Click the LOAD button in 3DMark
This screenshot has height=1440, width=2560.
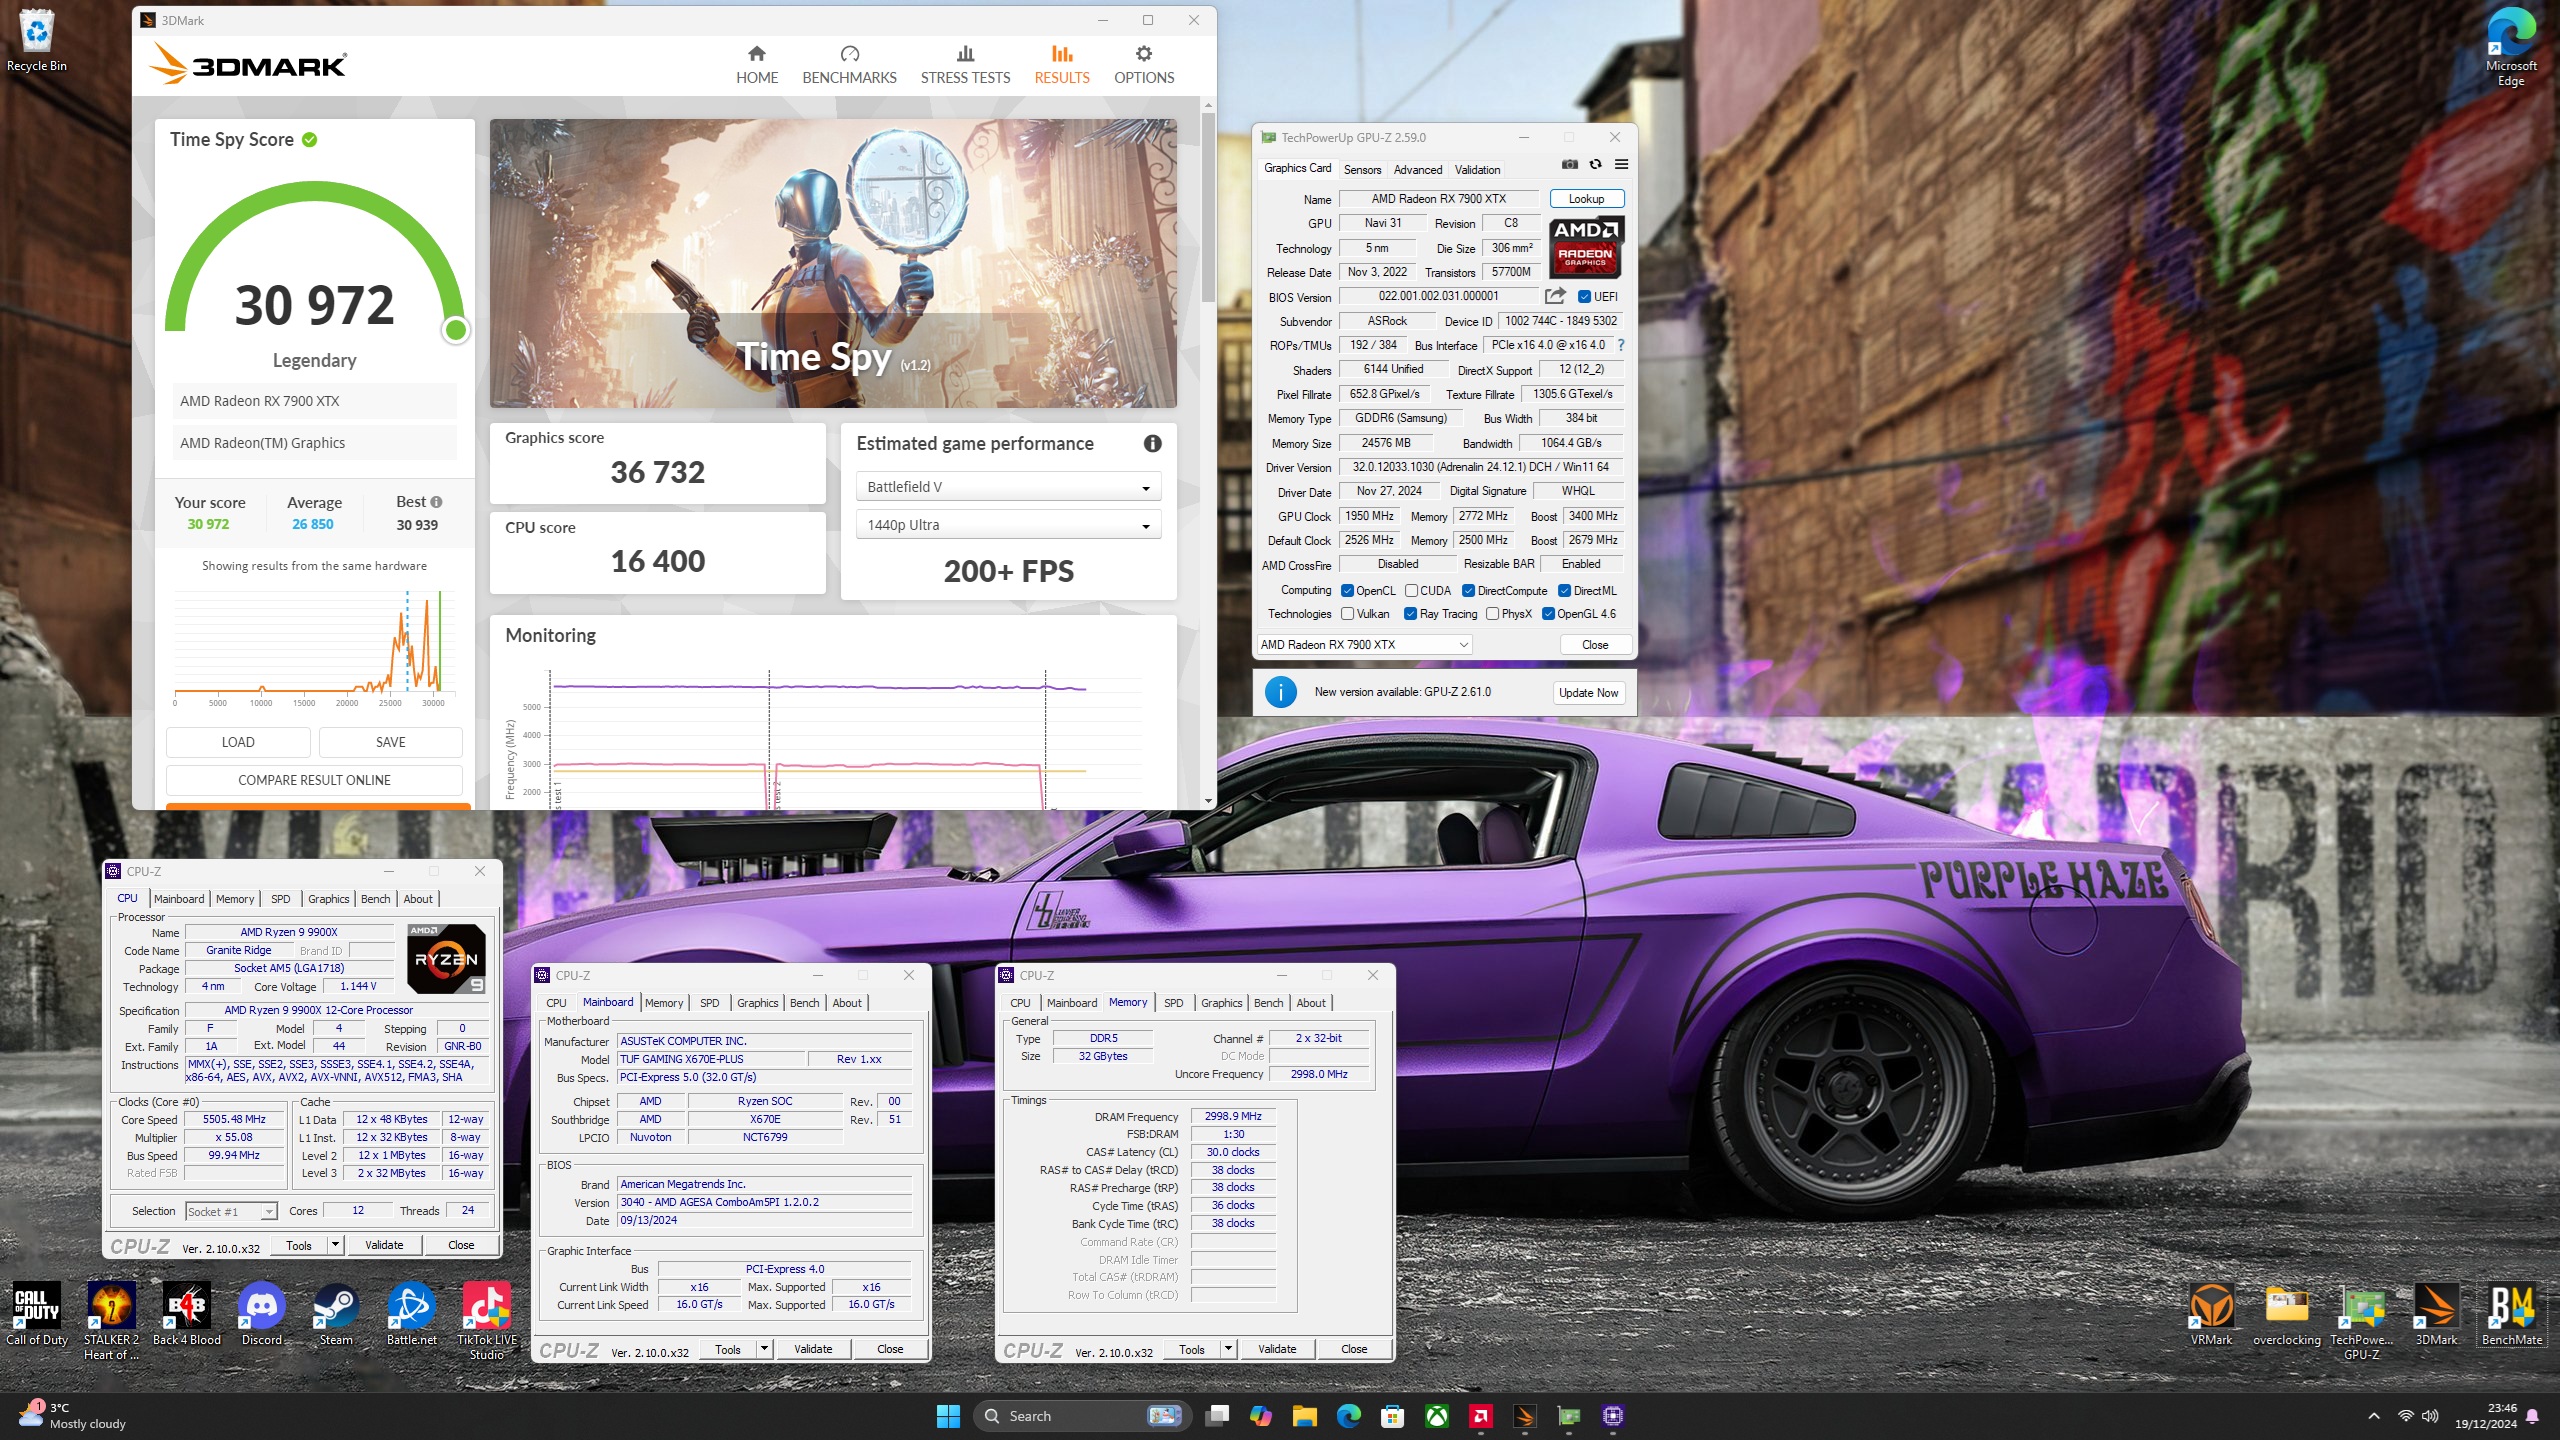(238, 742)
